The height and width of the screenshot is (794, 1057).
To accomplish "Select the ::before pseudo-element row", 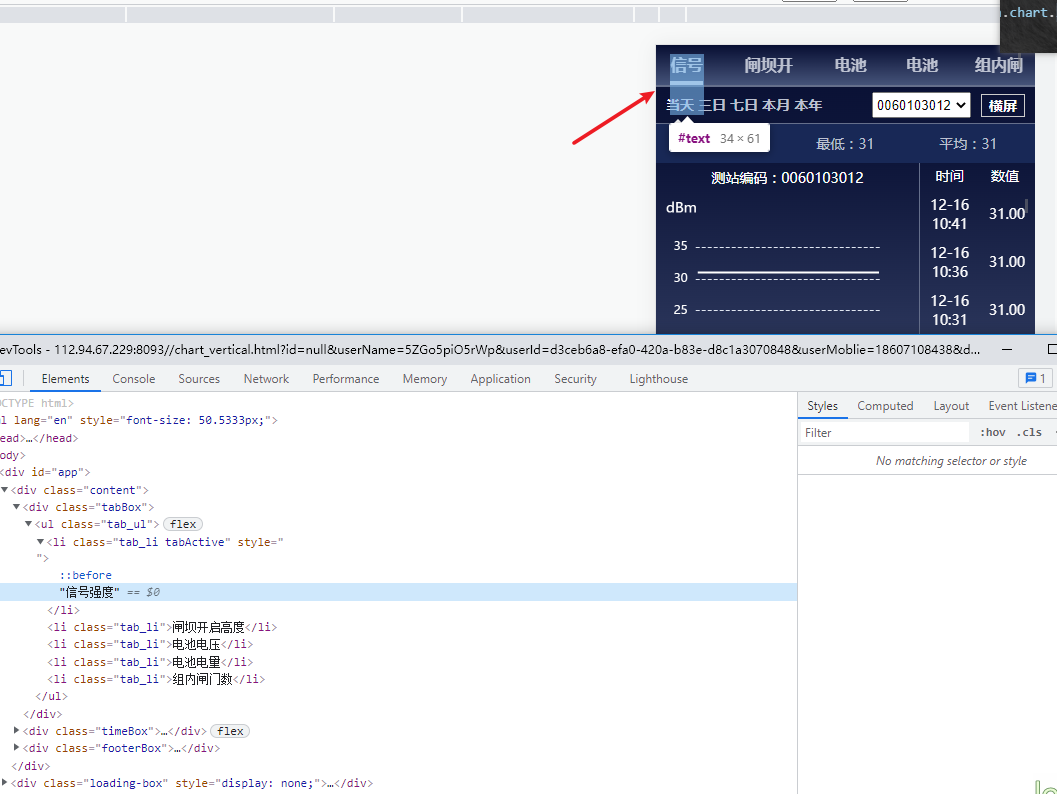I will pos(86,575).
